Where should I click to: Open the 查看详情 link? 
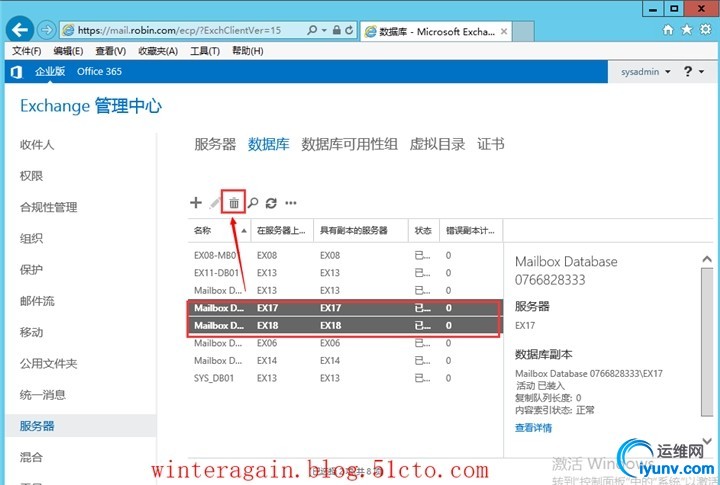click(x=533, y=428)
